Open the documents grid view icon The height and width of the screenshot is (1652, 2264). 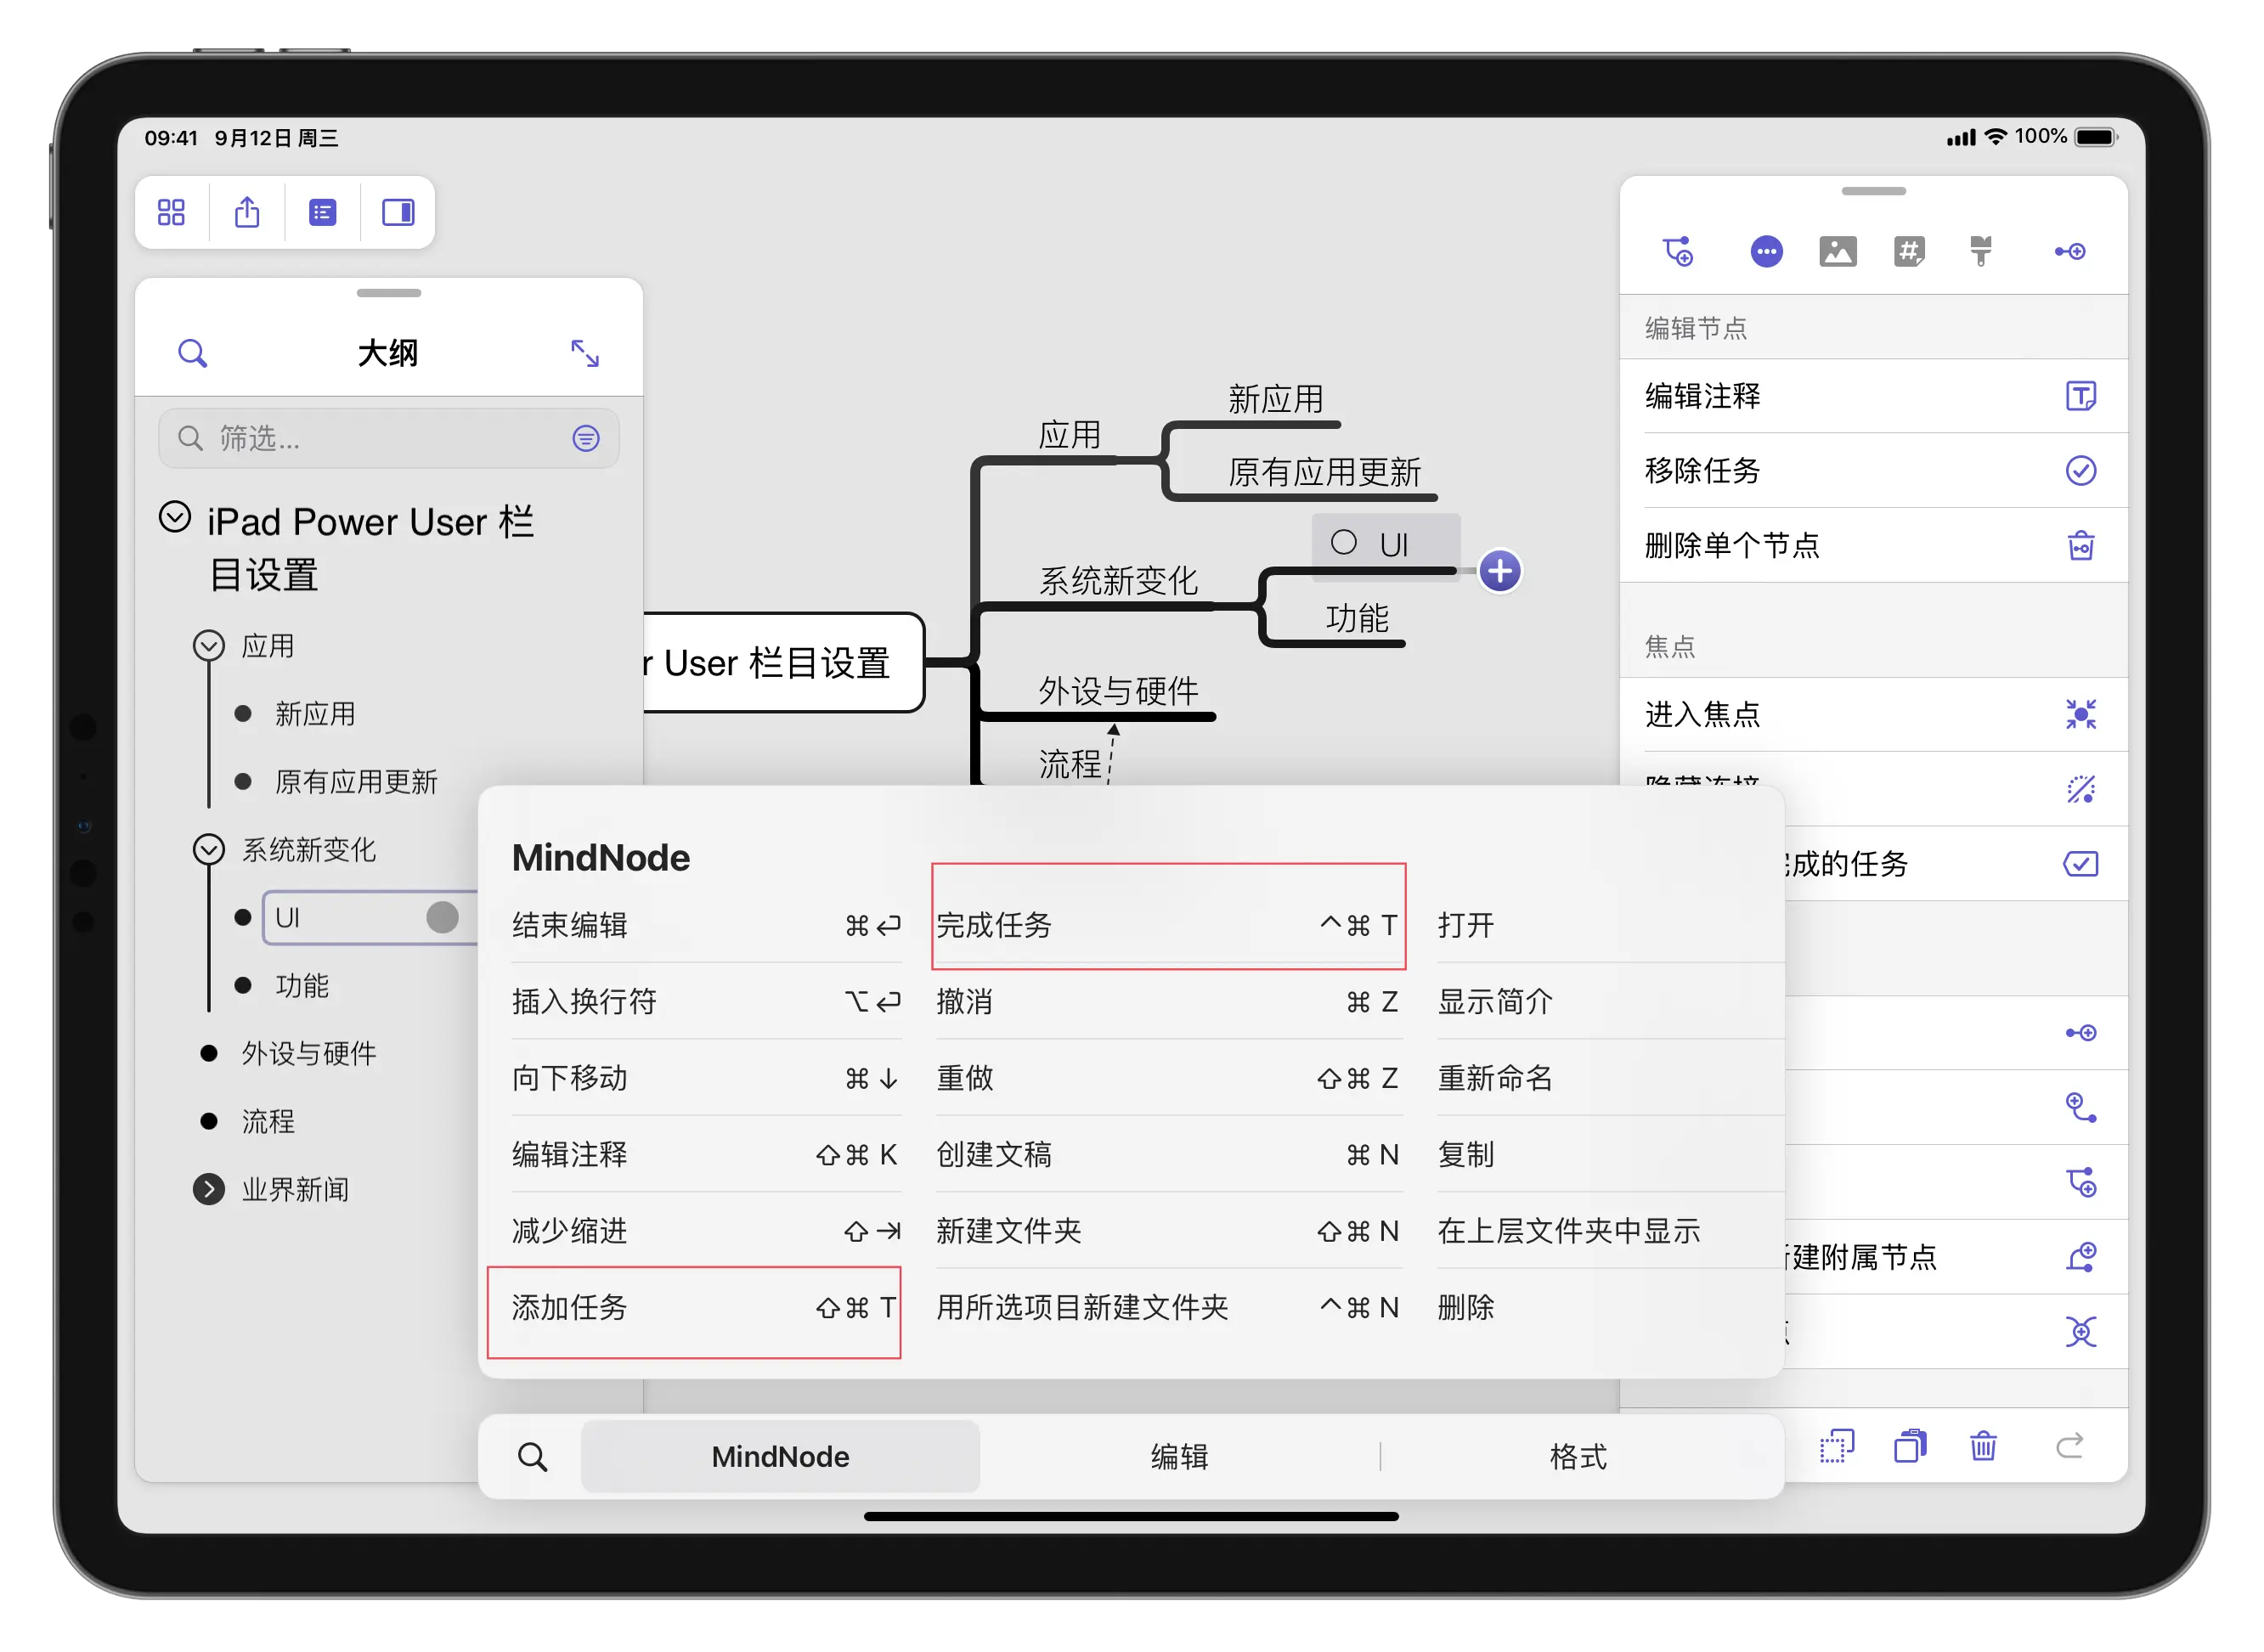tap(171, 212)
